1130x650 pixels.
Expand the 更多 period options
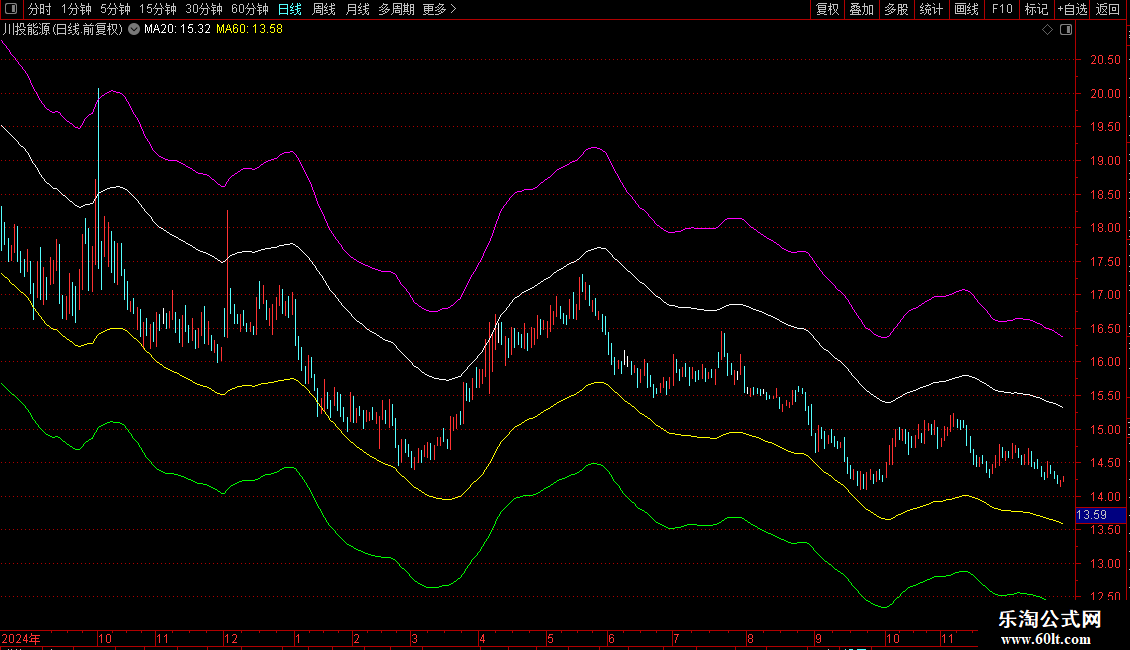(439, 9)
